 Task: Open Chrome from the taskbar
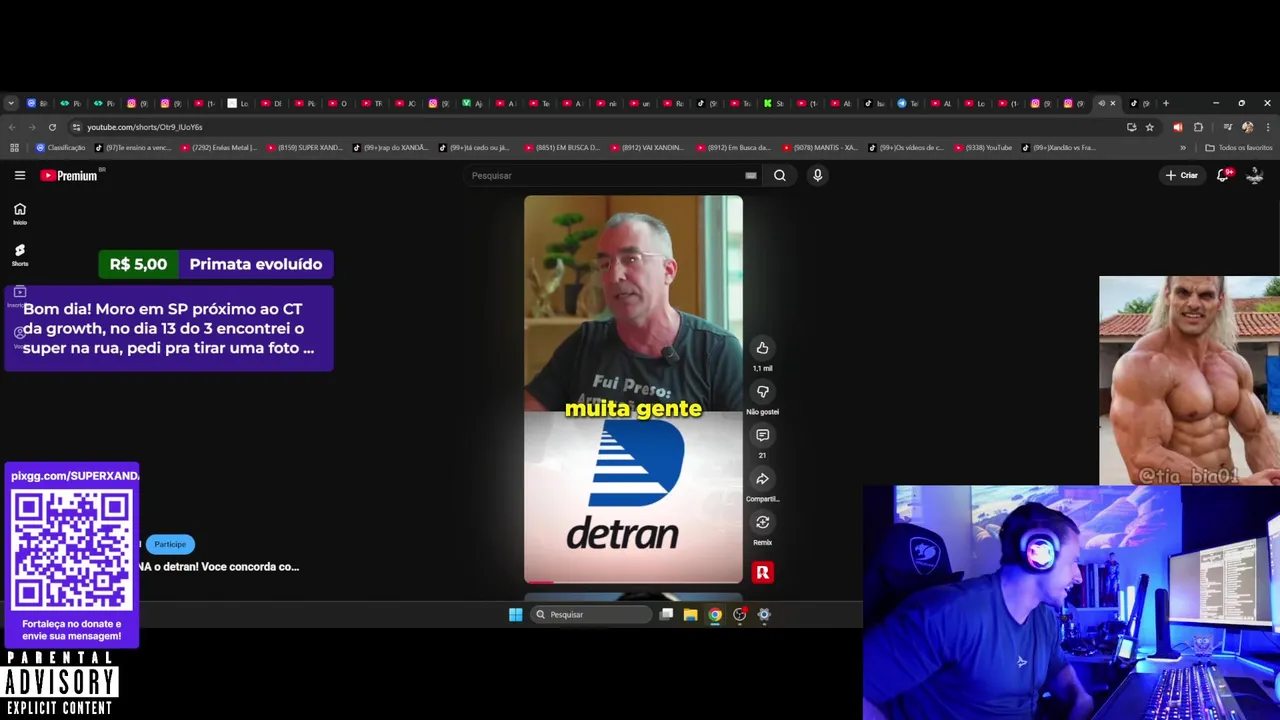(x=715, y=614)
